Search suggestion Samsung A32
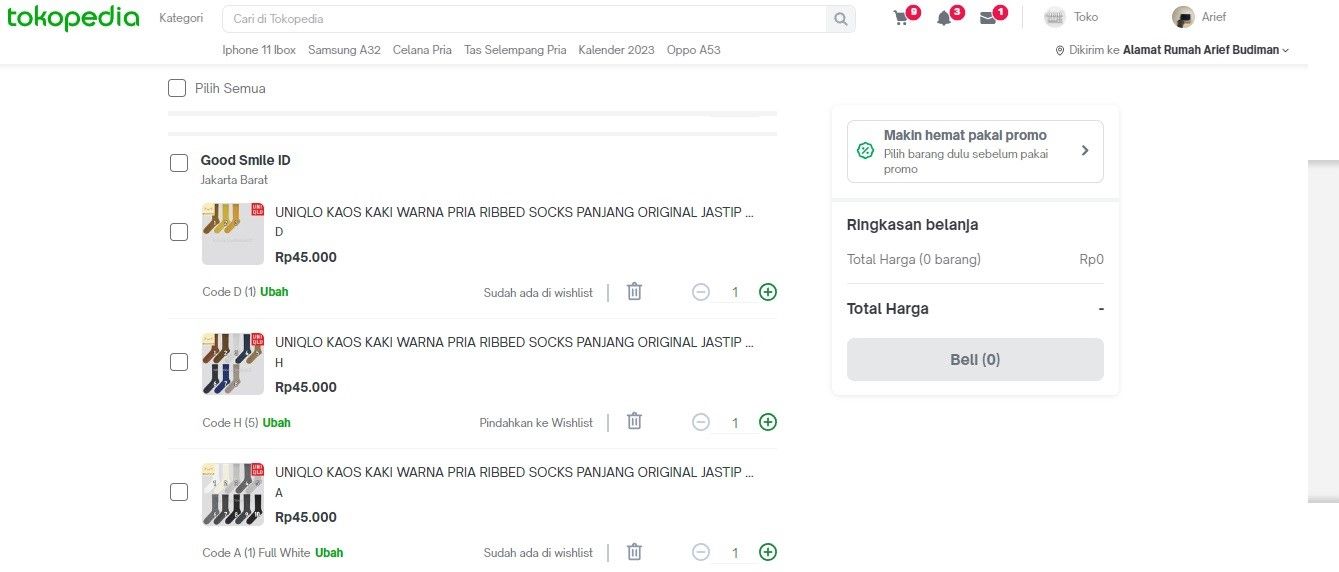 pos(344,50)
